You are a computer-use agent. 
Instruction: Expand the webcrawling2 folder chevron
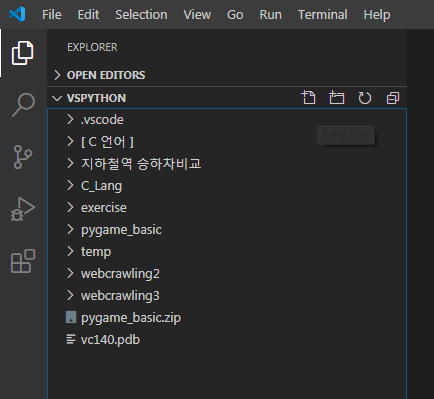point(70,273)
